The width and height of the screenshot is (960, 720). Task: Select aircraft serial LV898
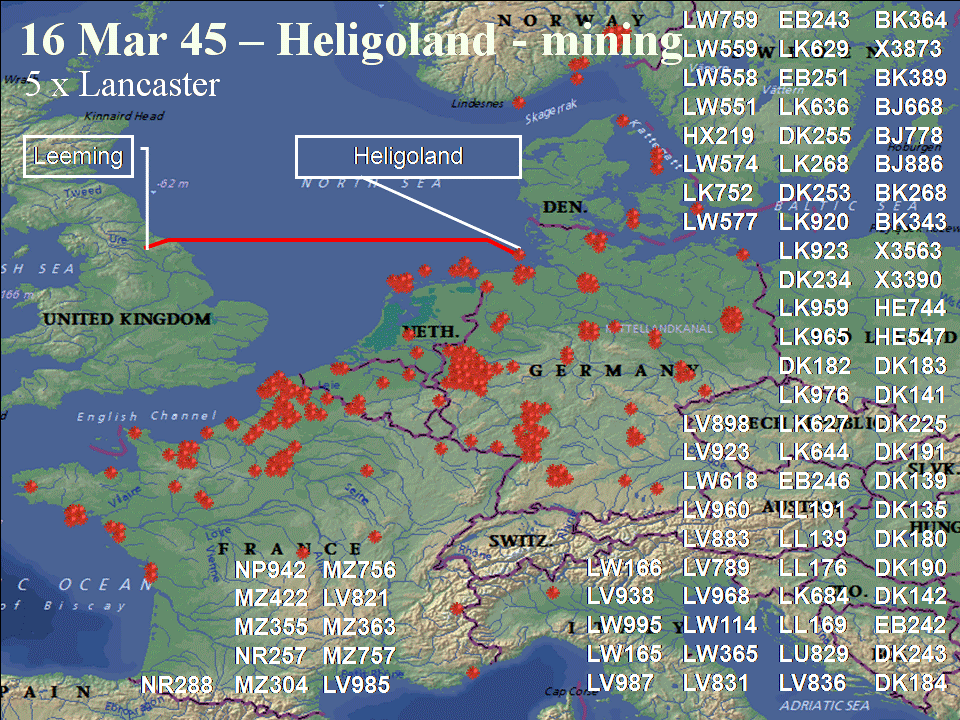(716, 424)
